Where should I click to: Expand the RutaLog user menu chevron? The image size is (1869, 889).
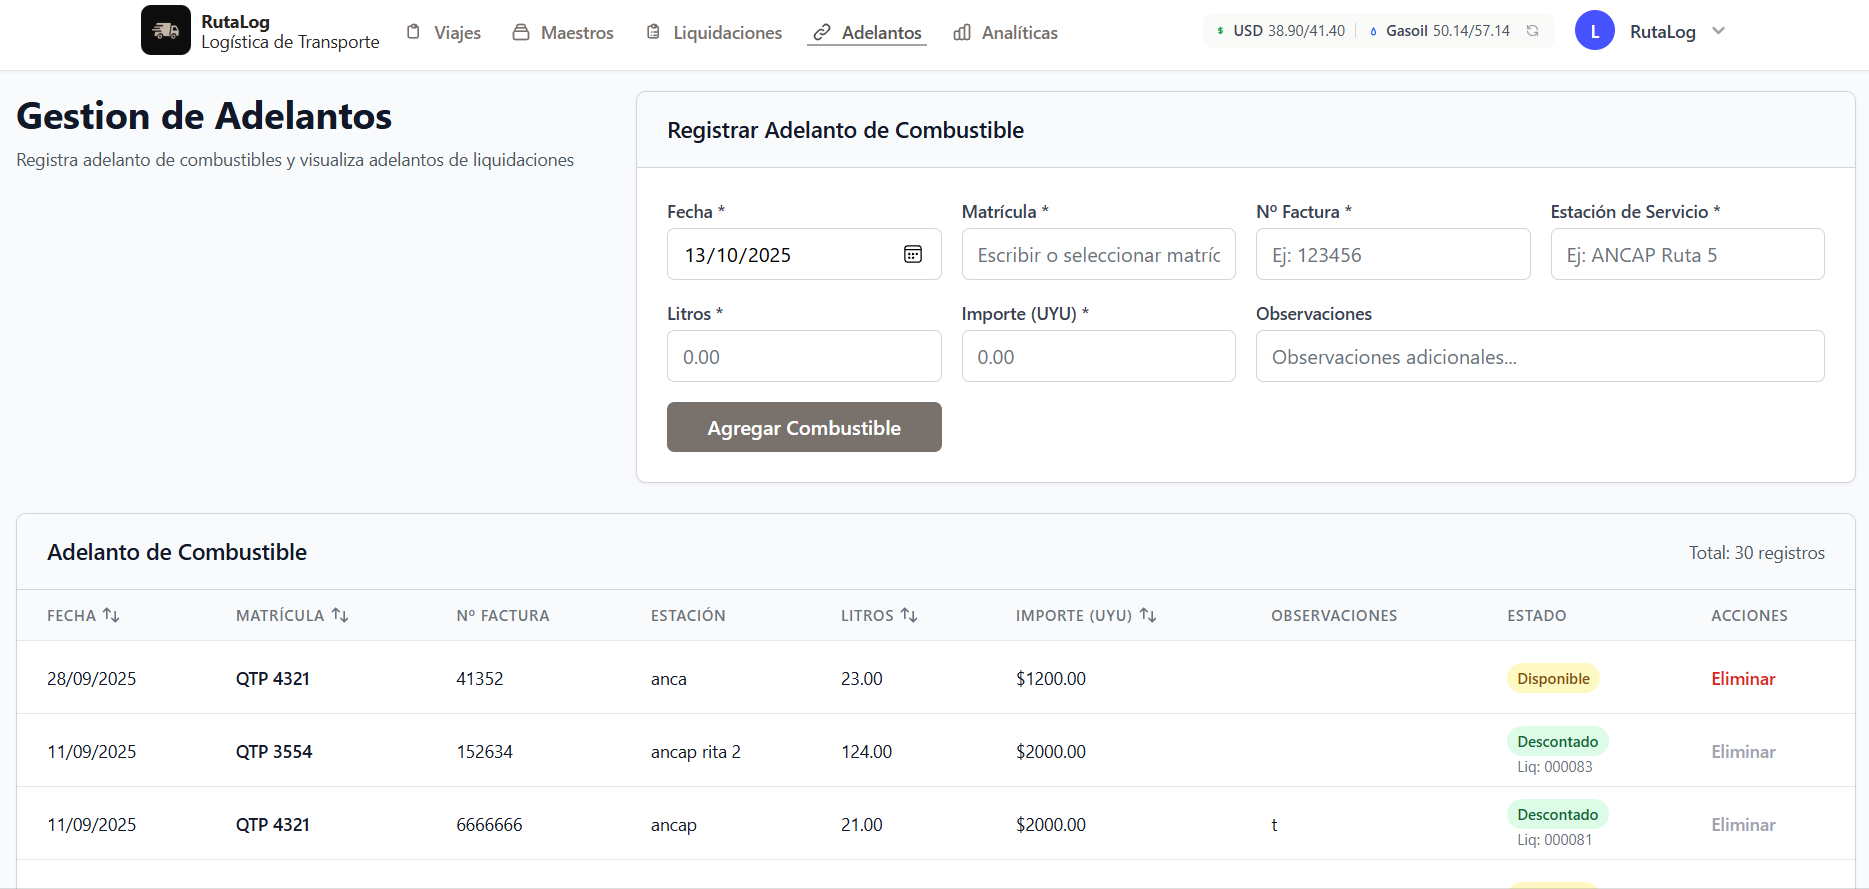(1718, 31)
